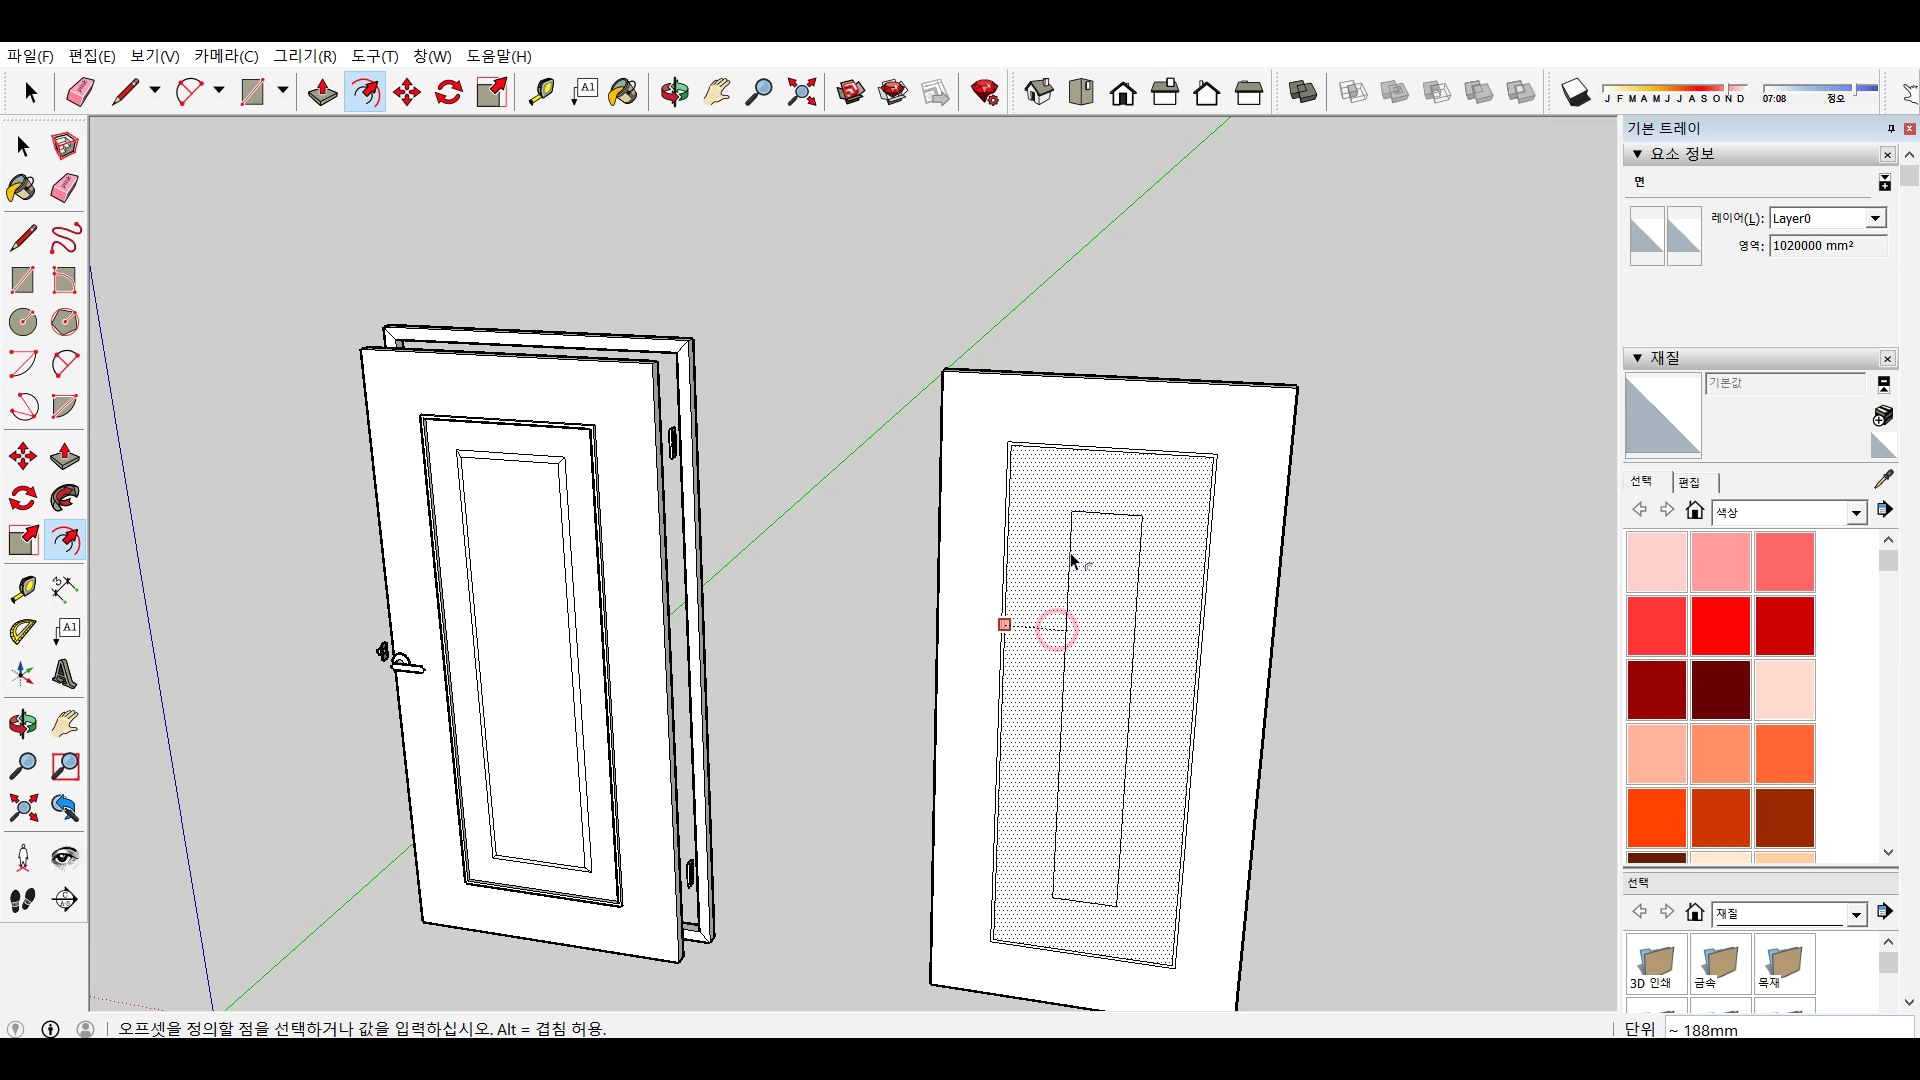Open the 색상 material library dropdown
The width and height of the screenshot is (1920, 1080).
(1856, 513)
